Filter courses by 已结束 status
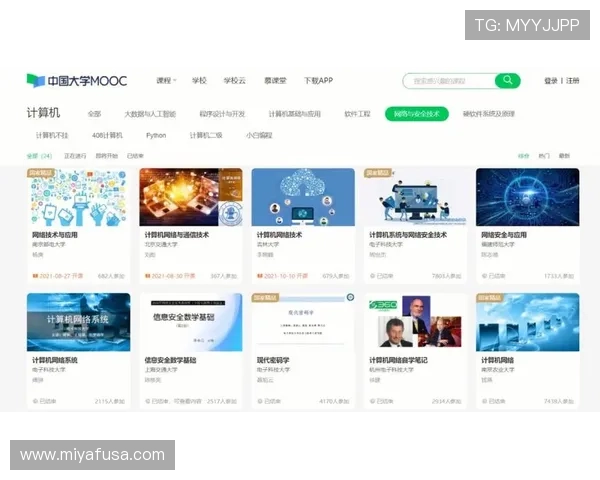The height and width of the screenshot is (480, 600). pyautogui.click(x=135, y=156)
